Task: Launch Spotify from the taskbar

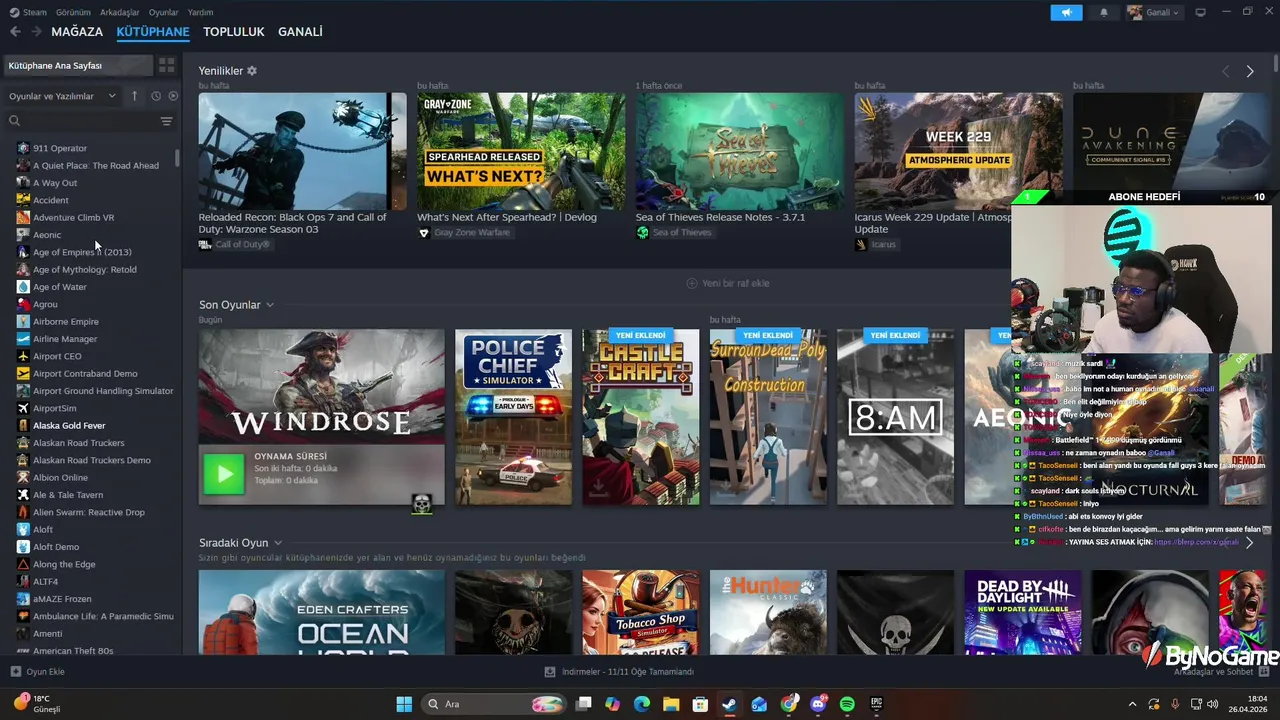Action: (847, 704)
